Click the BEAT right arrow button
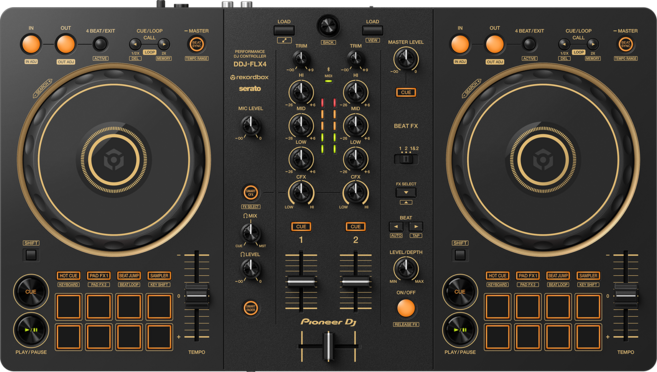 point(415,227)
